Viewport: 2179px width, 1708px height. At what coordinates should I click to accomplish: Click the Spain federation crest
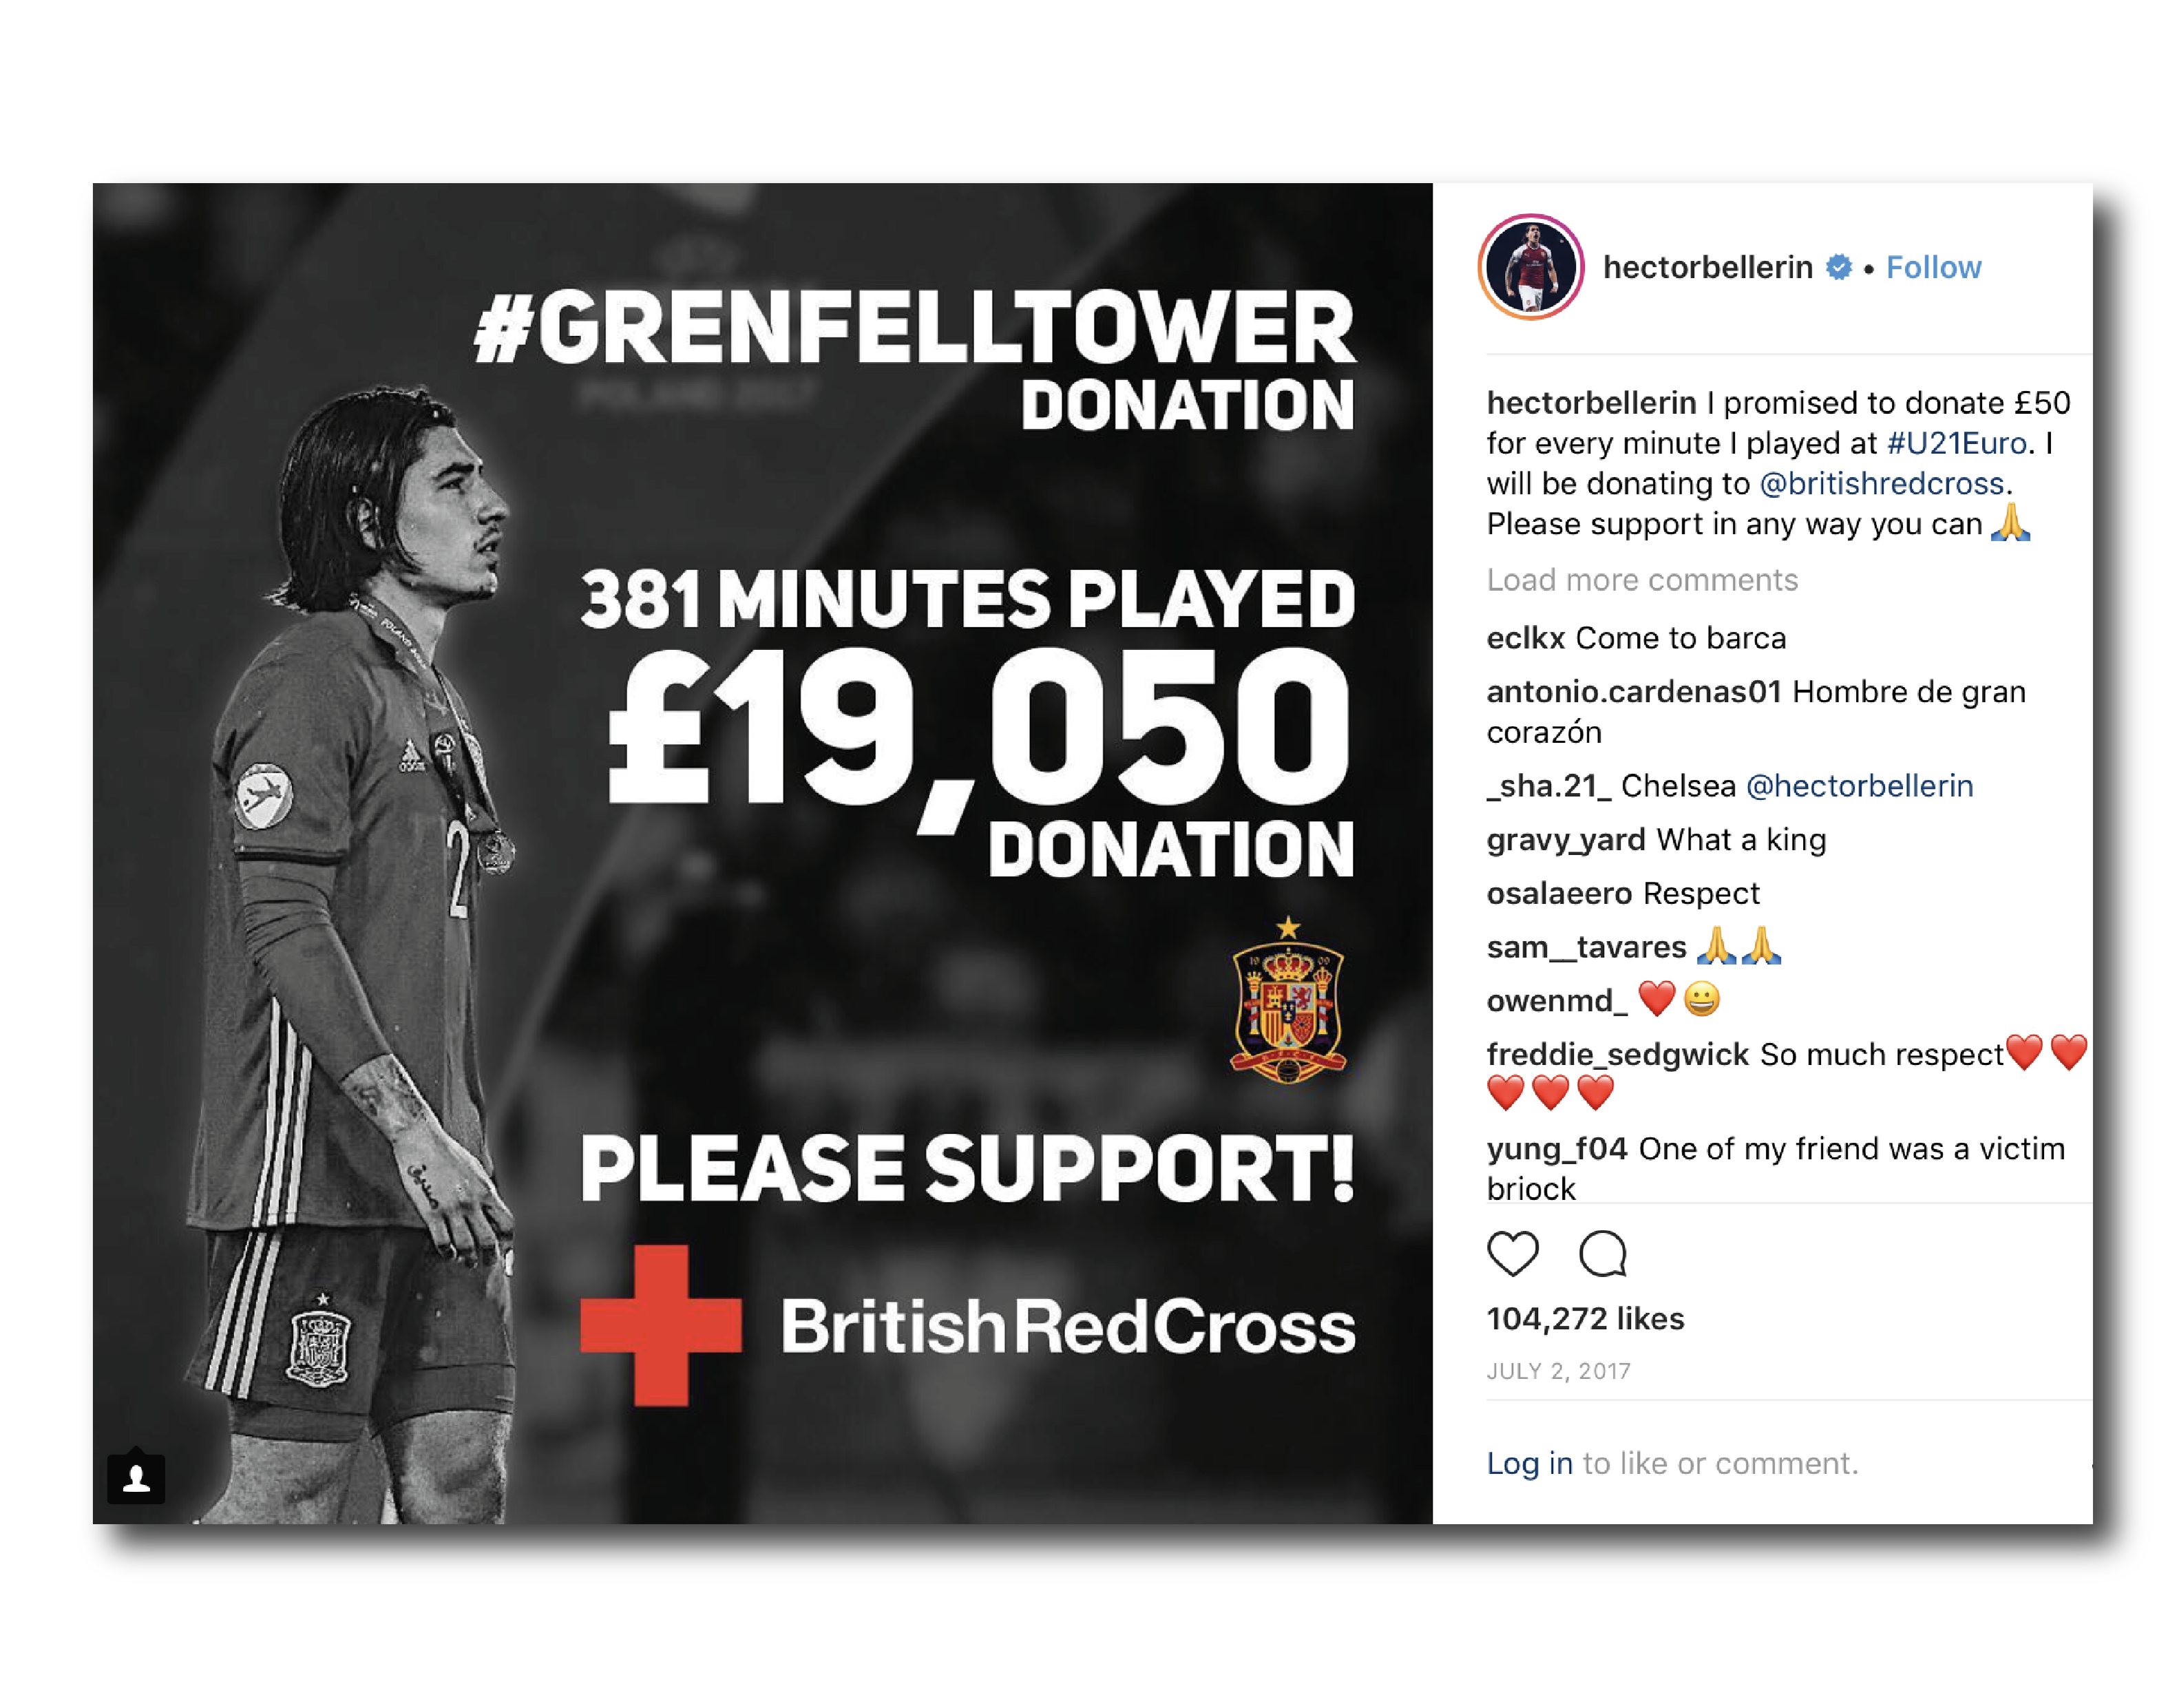(1288, 1000)
